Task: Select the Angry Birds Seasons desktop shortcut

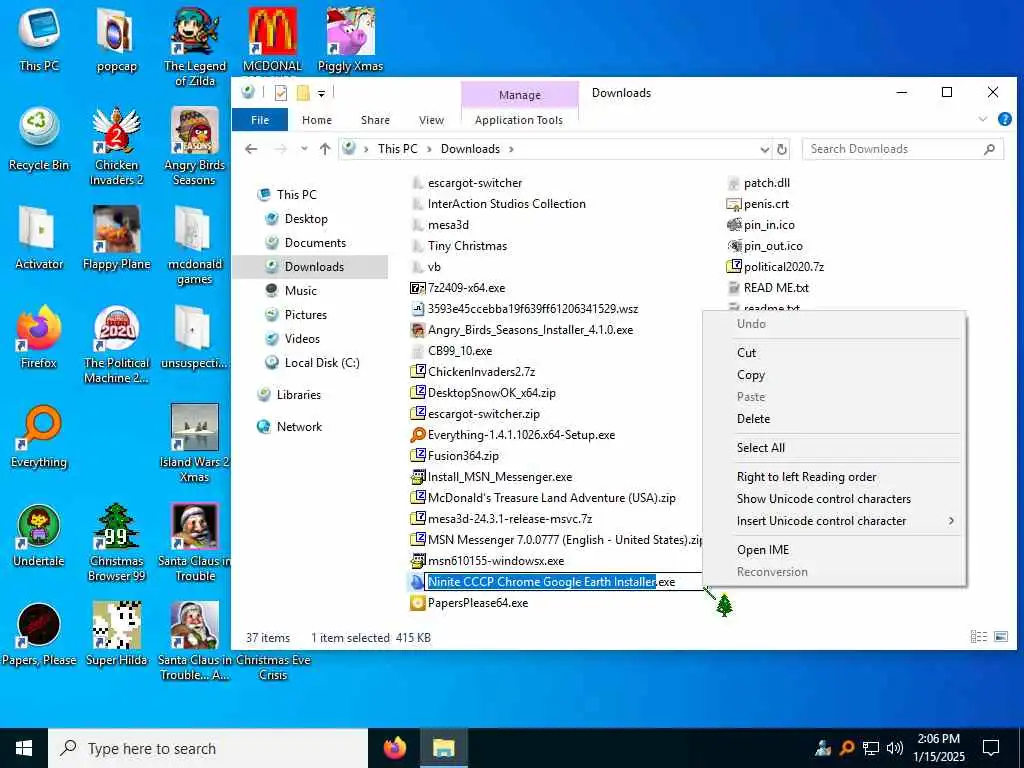Action: click(195, 147)
